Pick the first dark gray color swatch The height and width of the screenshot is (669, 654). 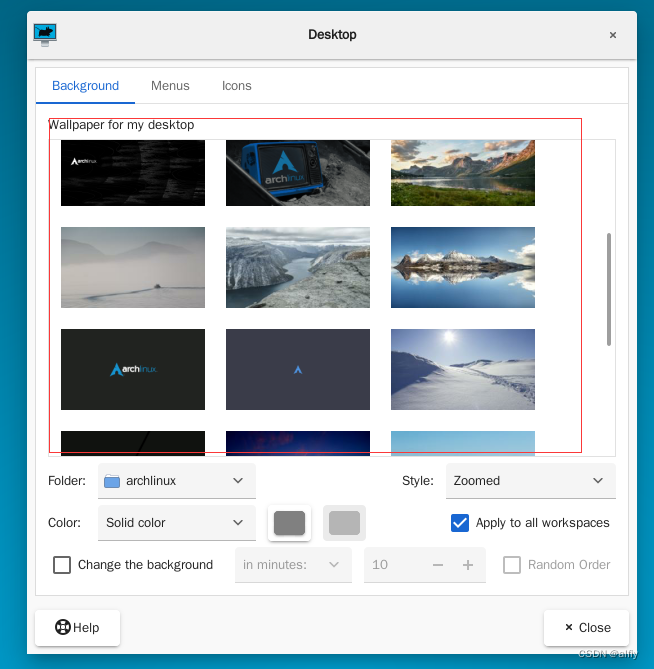289,523
